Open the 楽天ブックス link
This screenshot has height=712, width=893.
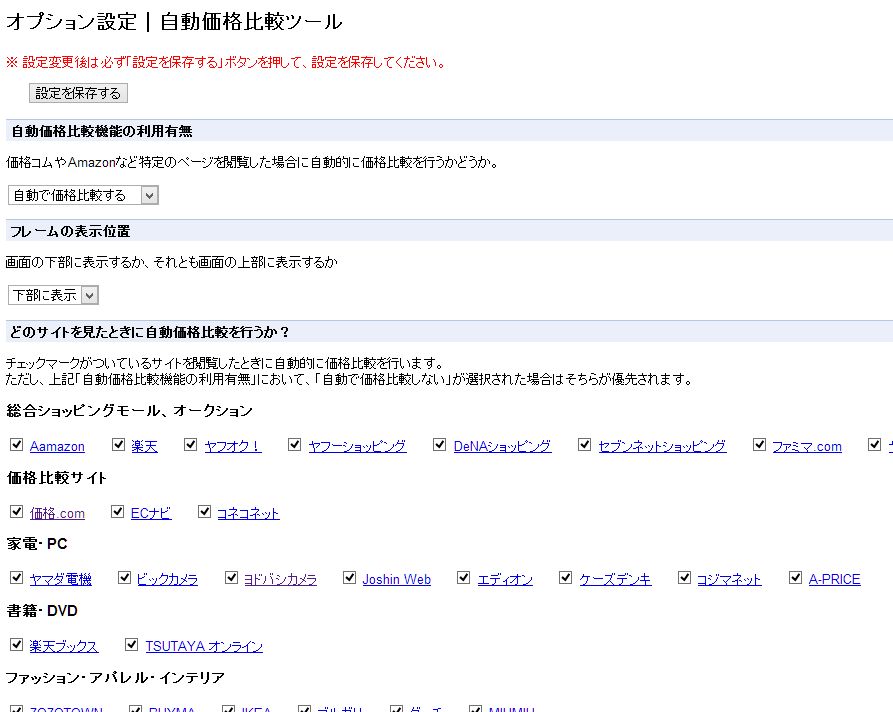pyautogui.click(x=64, y=646)
